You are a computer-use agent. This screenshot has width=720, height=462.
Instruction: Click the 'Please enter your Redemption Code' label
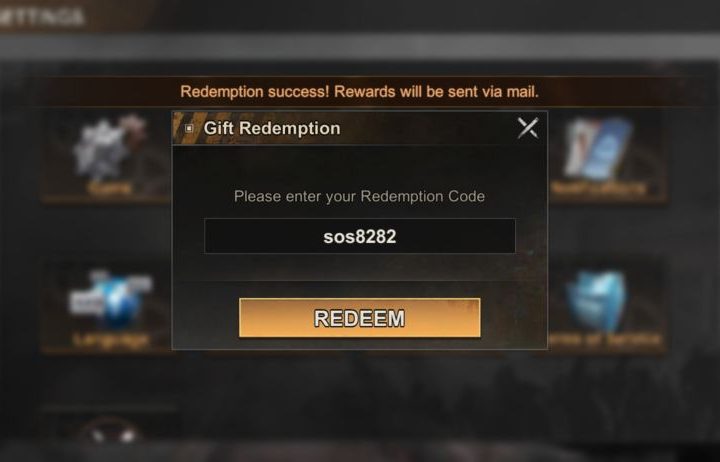pyautogui.click(x=360, y=197)
